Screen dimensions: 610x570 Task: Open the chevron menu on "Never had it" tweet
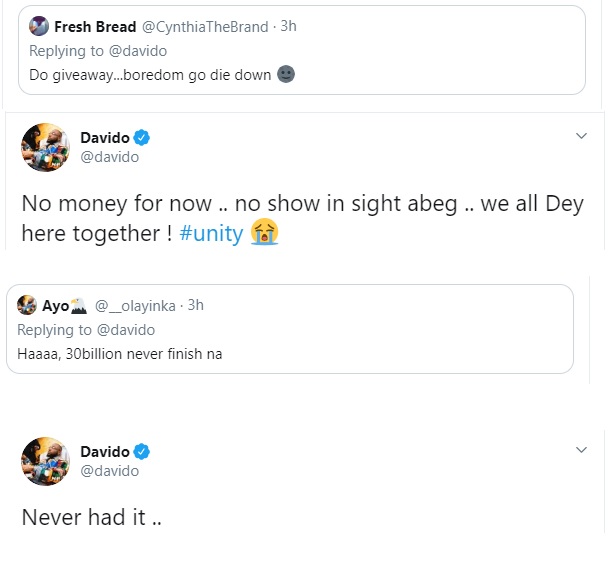(583, 448)
